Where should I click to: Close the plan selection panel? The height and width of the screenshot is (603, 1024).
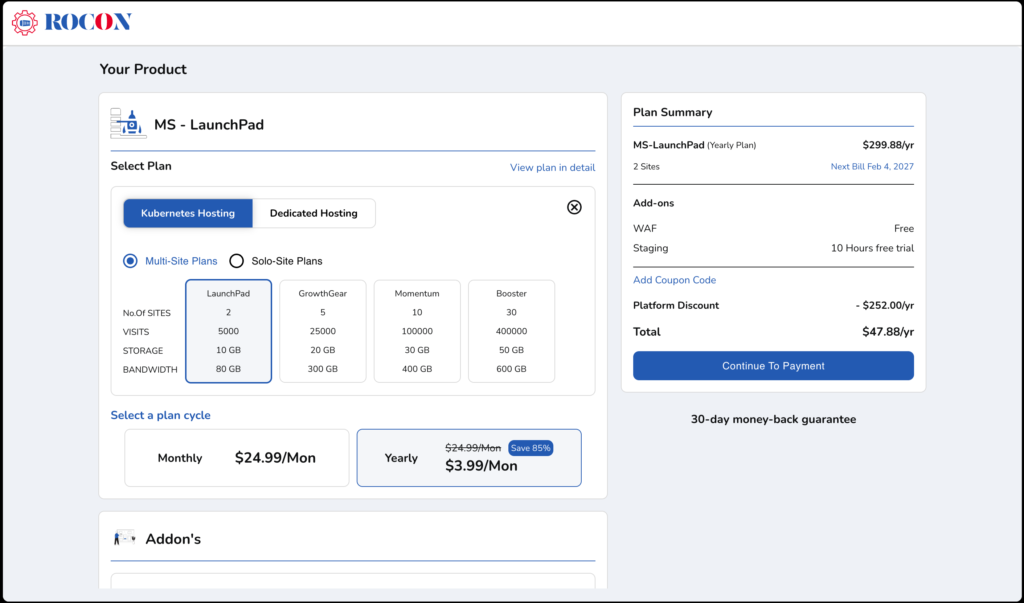[574, 207]
